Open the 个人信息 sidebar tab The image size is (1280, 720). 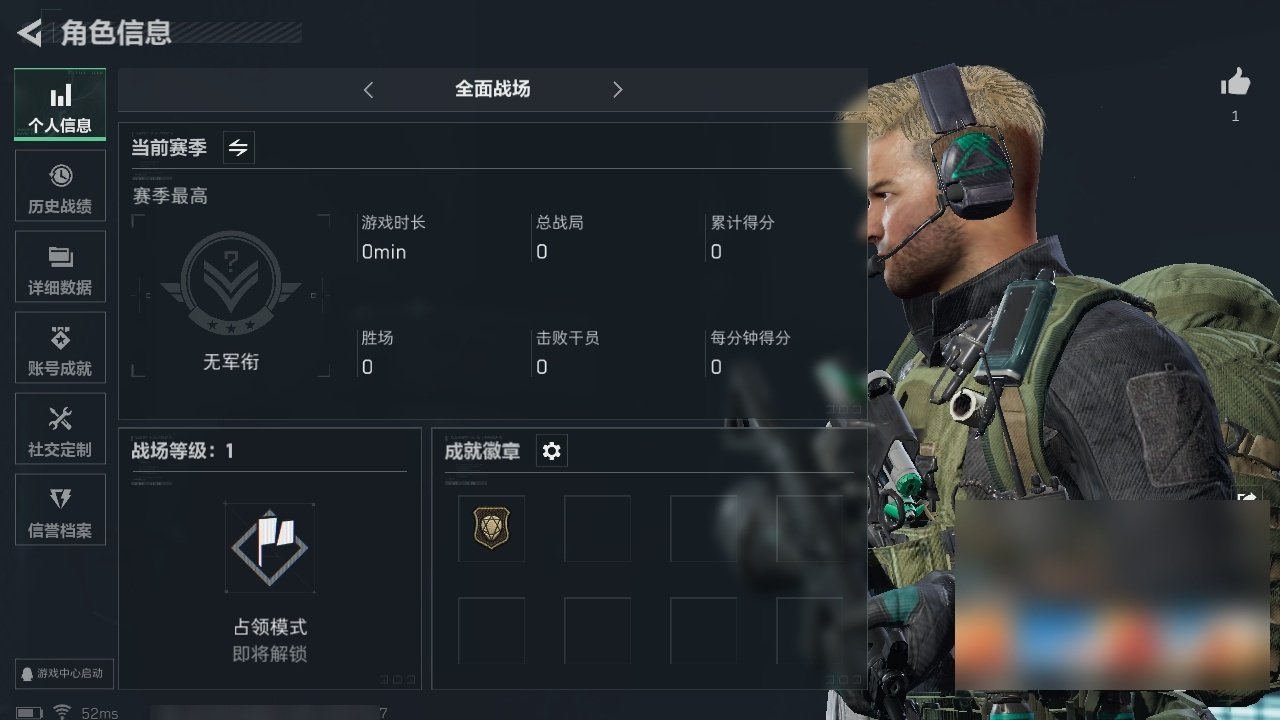point(60,105)
